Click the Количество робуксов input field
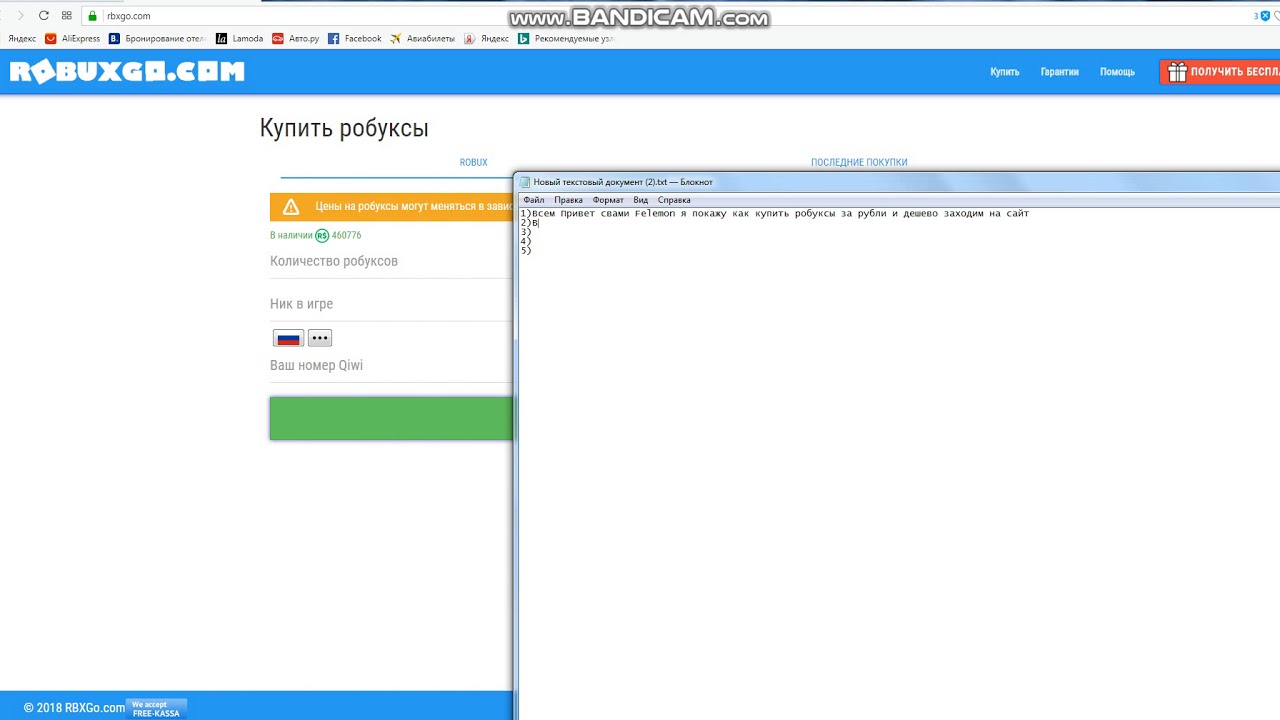 [x=391, y=261]
